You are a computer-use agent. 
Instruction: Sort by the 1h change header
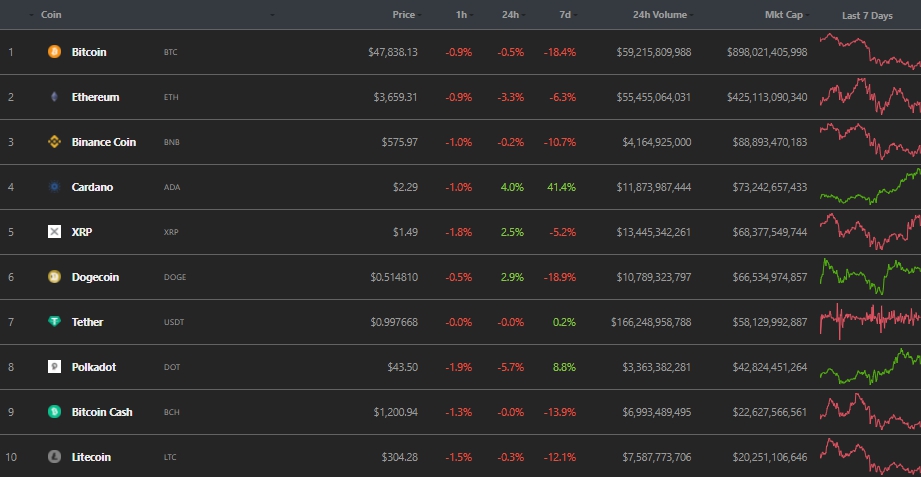pos(460,15)
